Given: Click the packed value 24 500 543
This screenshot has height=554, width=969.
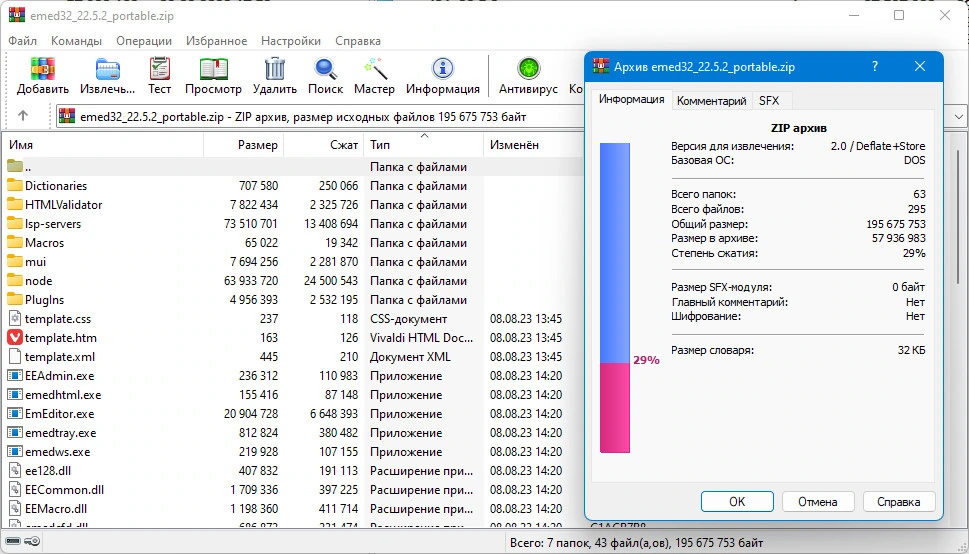Looking at the screenshot, I should [331, 281].
